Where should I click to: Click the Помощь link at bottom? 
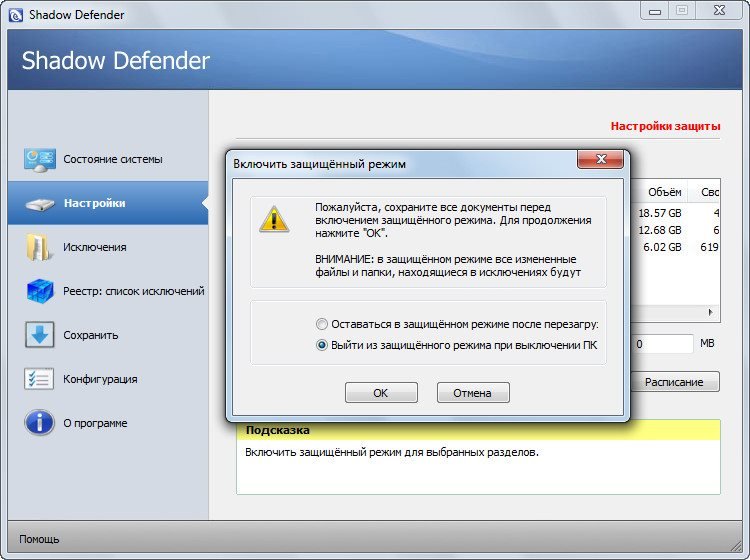click(39, 539)
